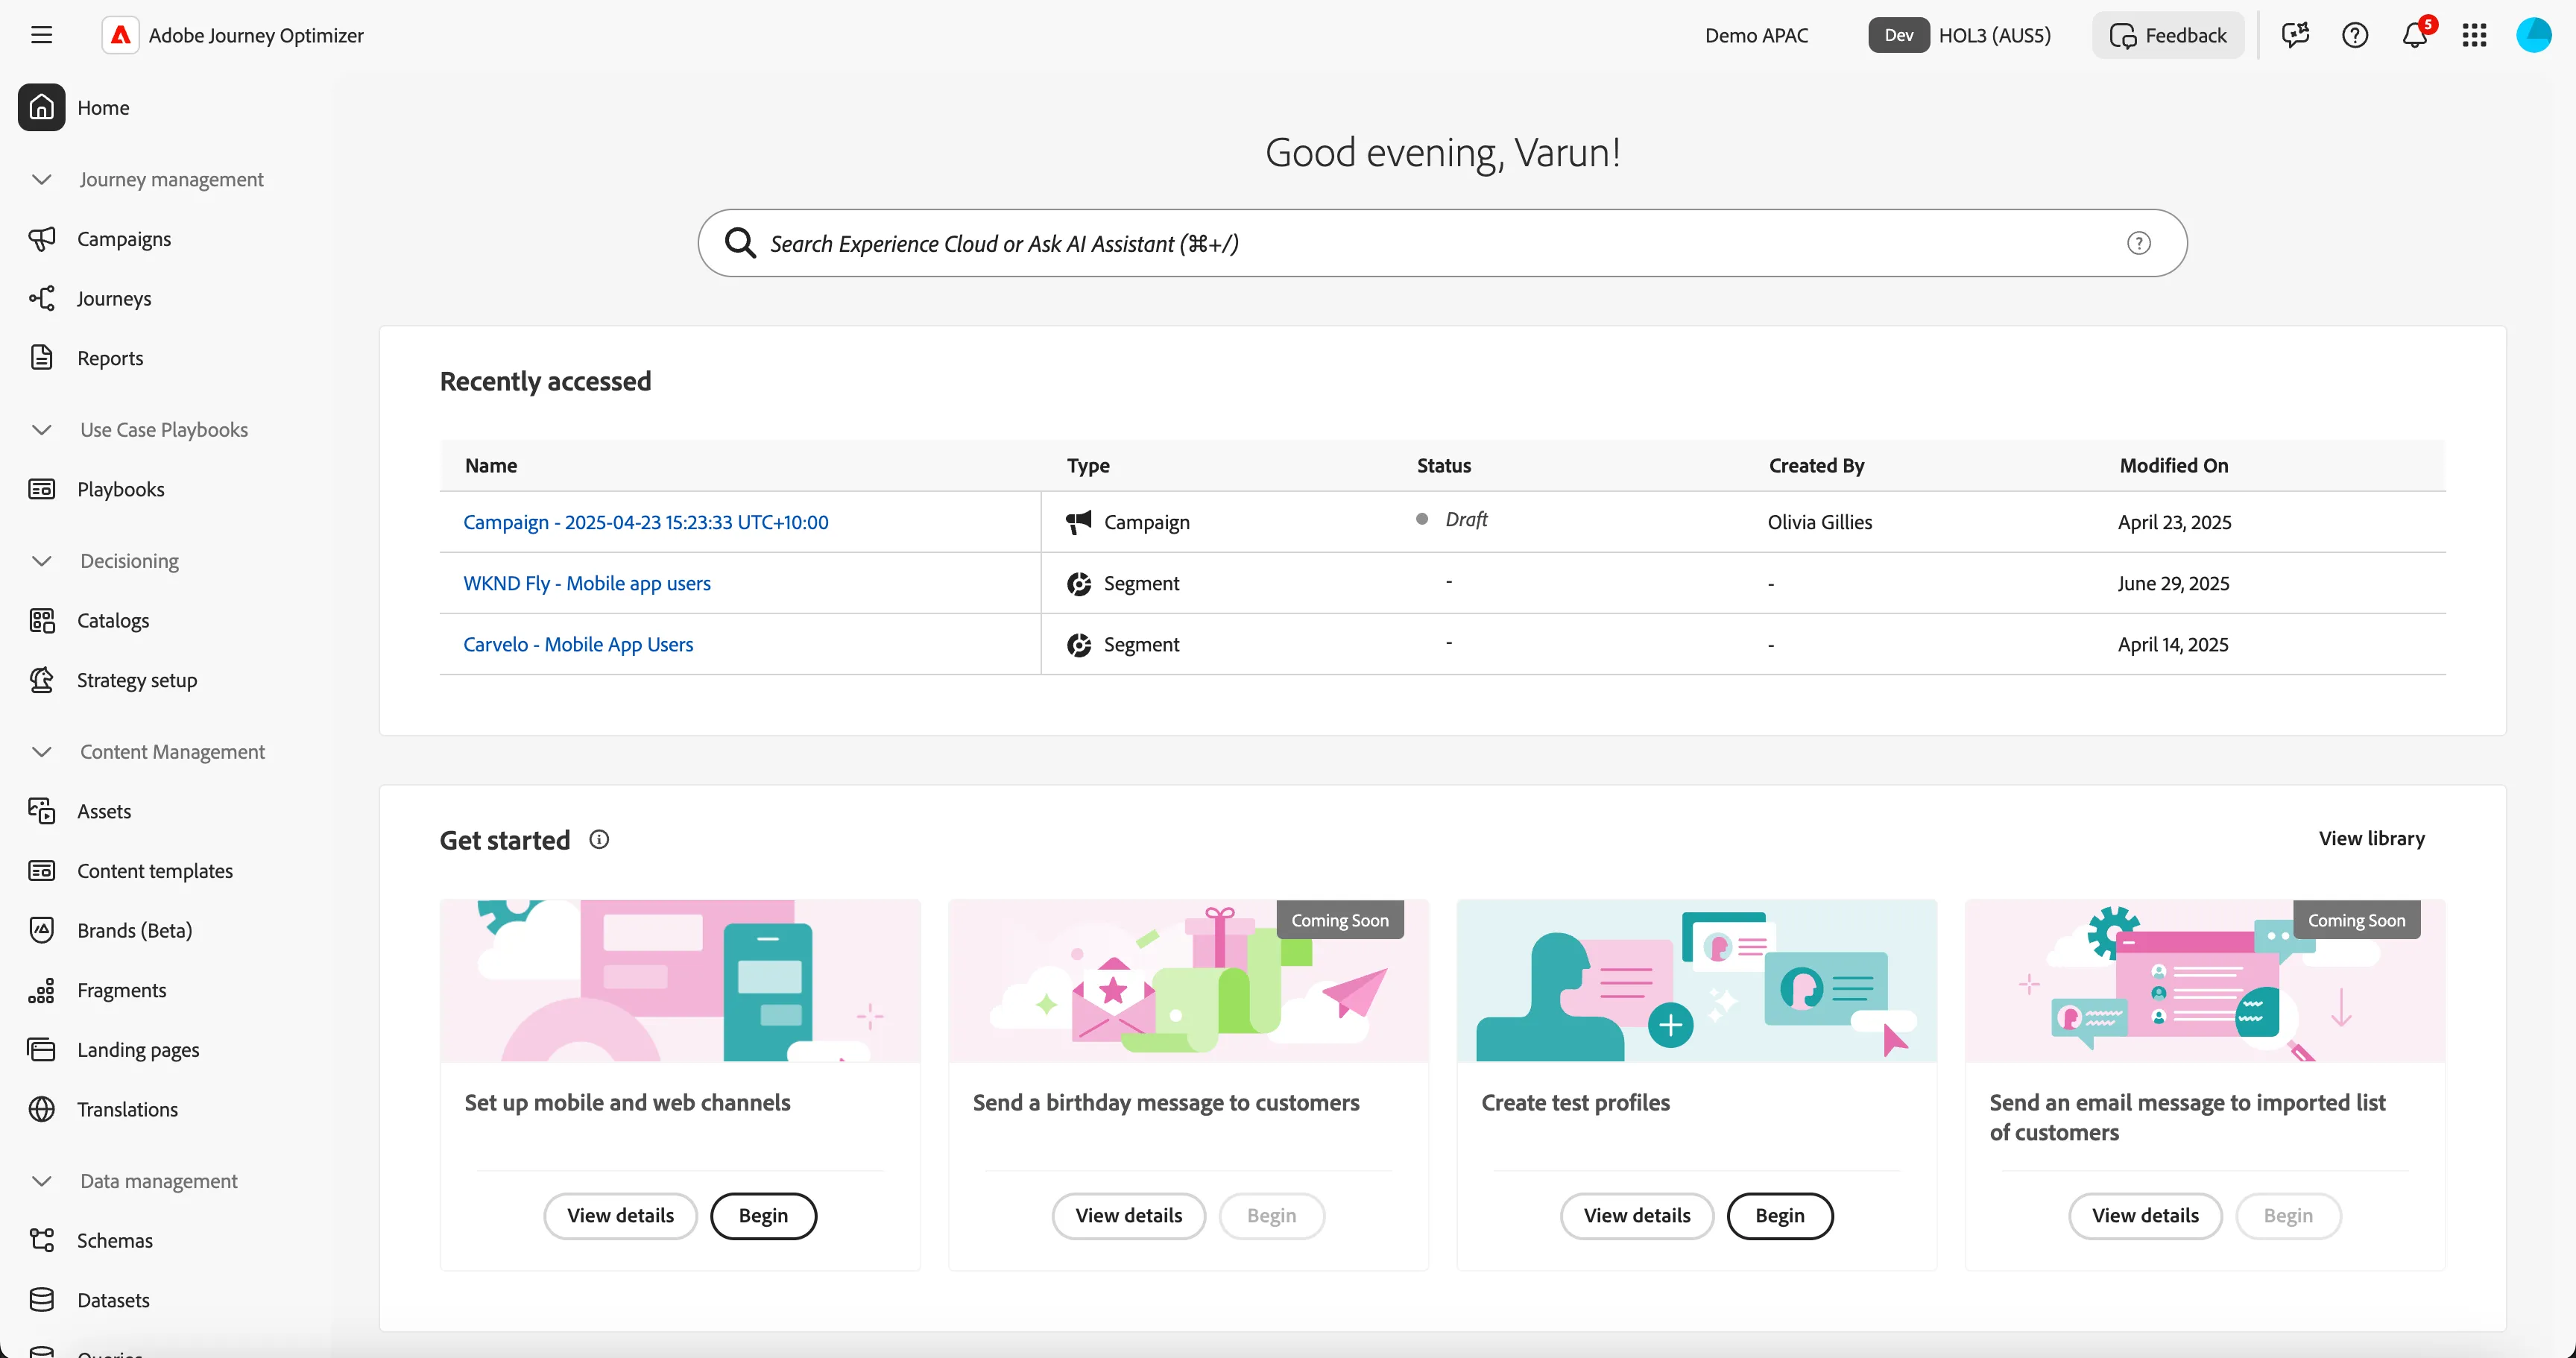The width and height of the screenshot is (2576, 1358).
Task: Collapse the Data management section
Action: 41,1180
